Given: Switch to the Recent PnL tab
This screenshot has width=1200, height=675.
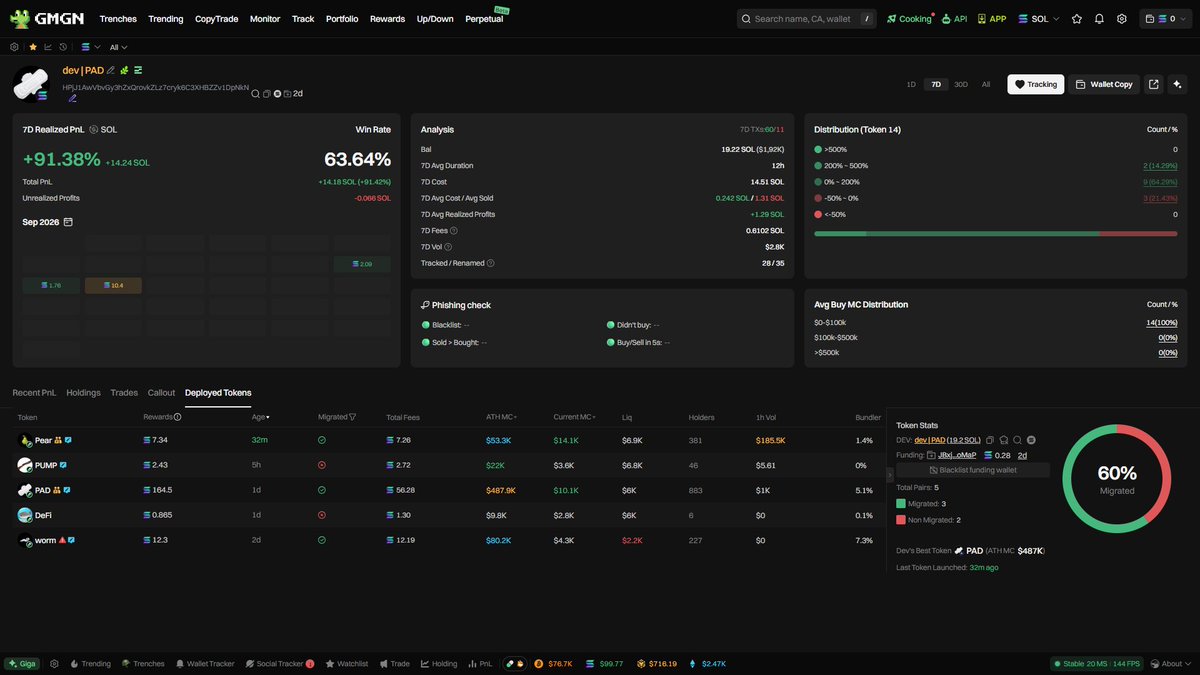Looking at the screenshot, I should tap(34, 393).
